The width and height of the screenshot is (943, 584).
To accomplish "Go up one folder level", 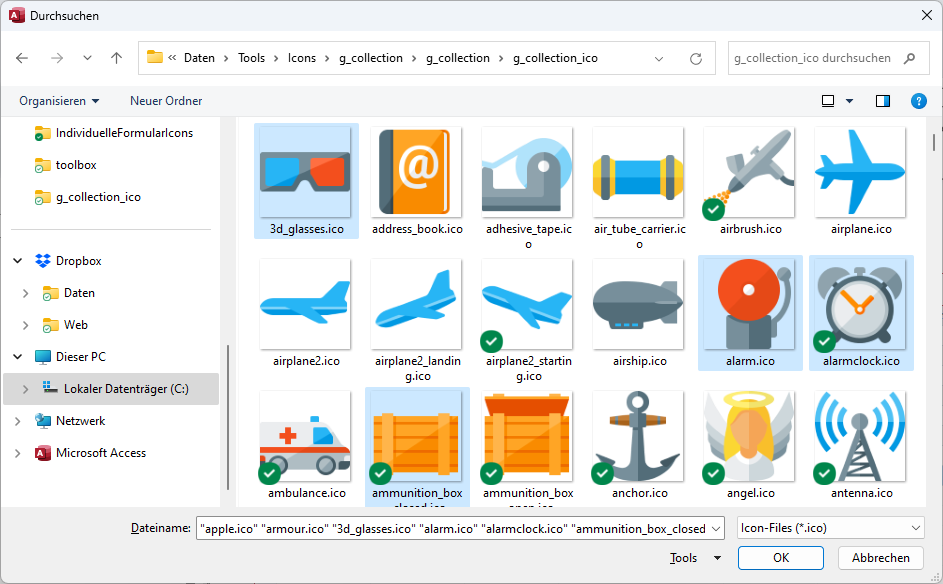I will point(116,58).
